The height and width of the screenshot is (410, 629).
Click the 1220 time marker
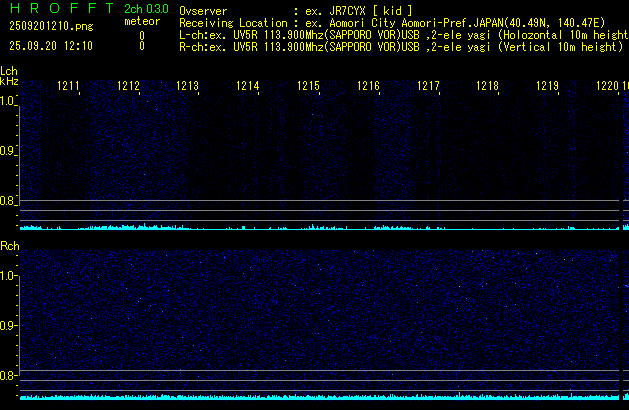[x=607, y=87]
